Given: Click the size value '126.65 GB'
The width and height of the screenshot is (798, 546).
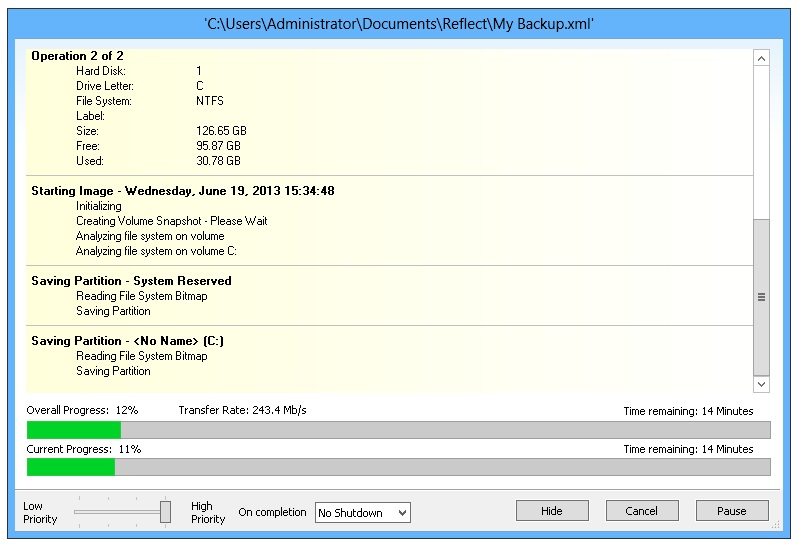Looking at the screenshot, I should [221, 131].
